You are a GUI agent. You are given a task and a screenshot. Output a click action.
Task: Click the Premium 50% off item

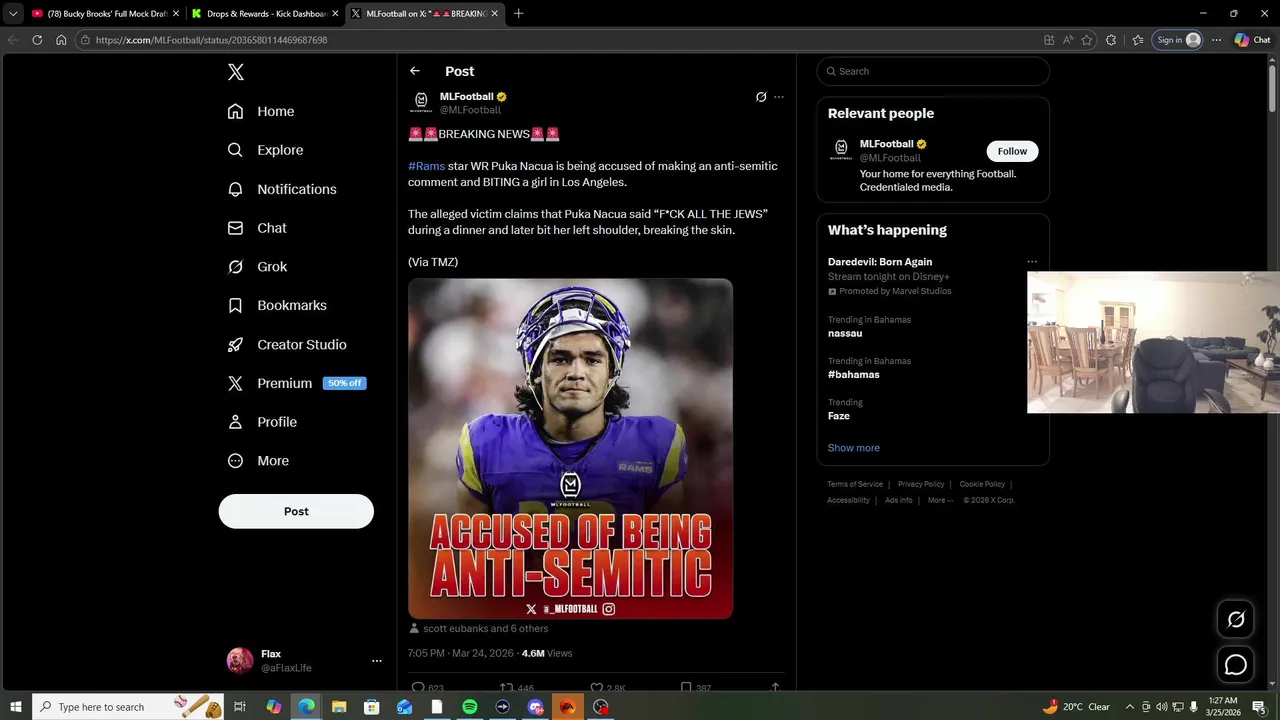coord(297,383)
